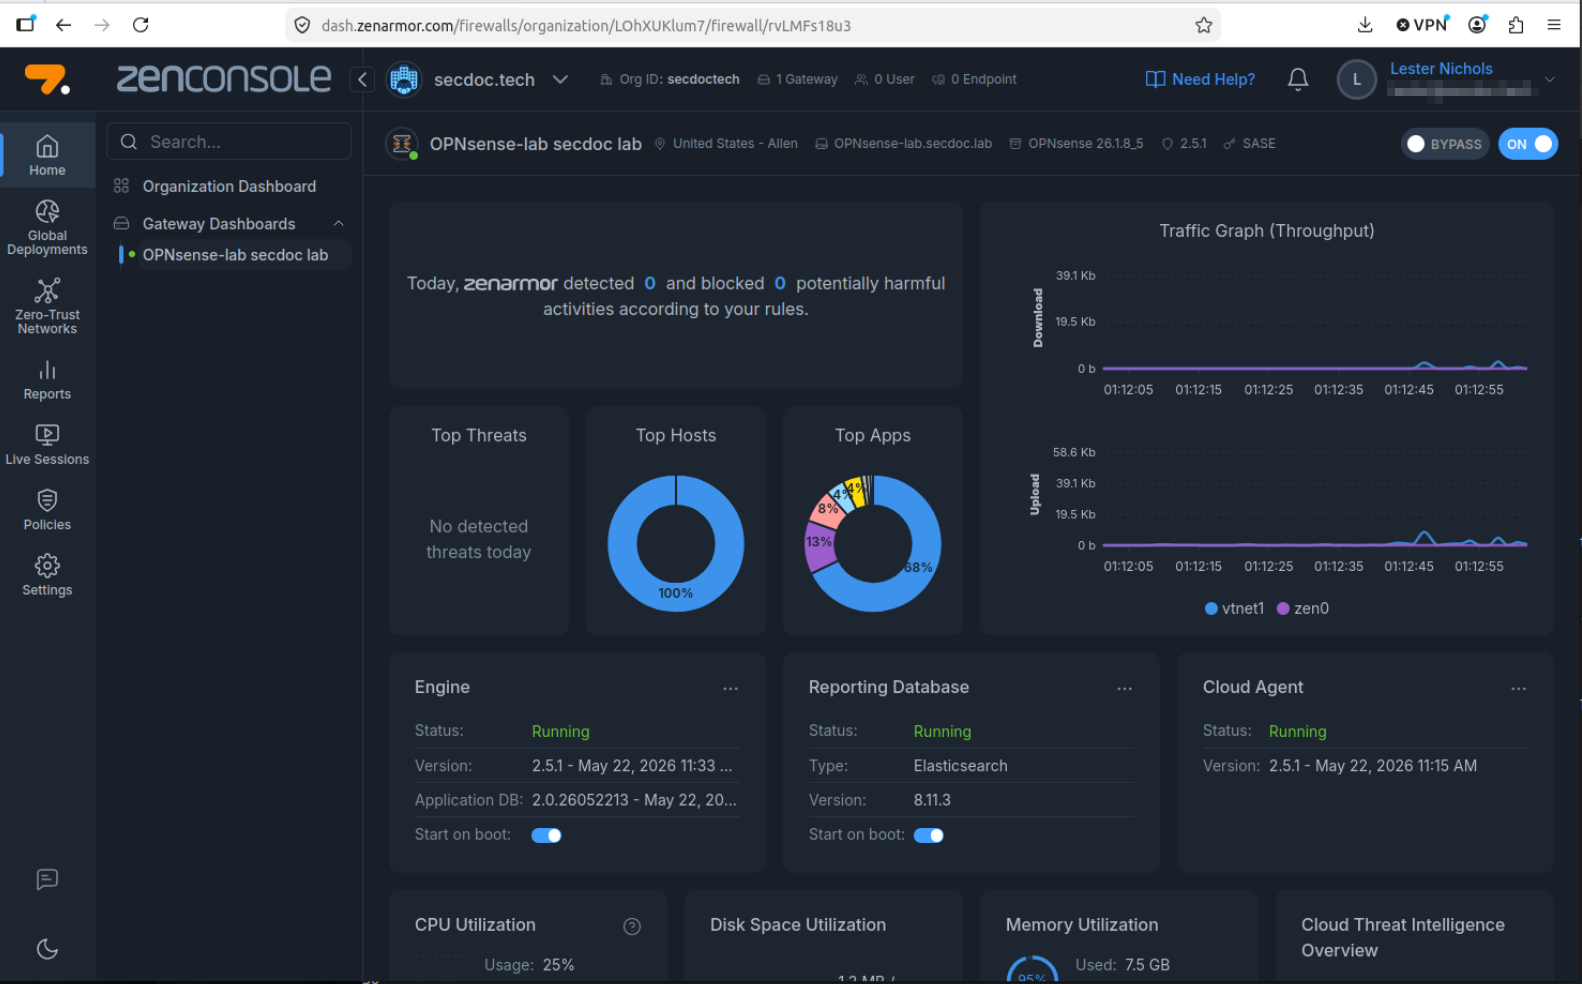Open Global Deployments from sidebar
The image size is (1582, 984).
47,227
